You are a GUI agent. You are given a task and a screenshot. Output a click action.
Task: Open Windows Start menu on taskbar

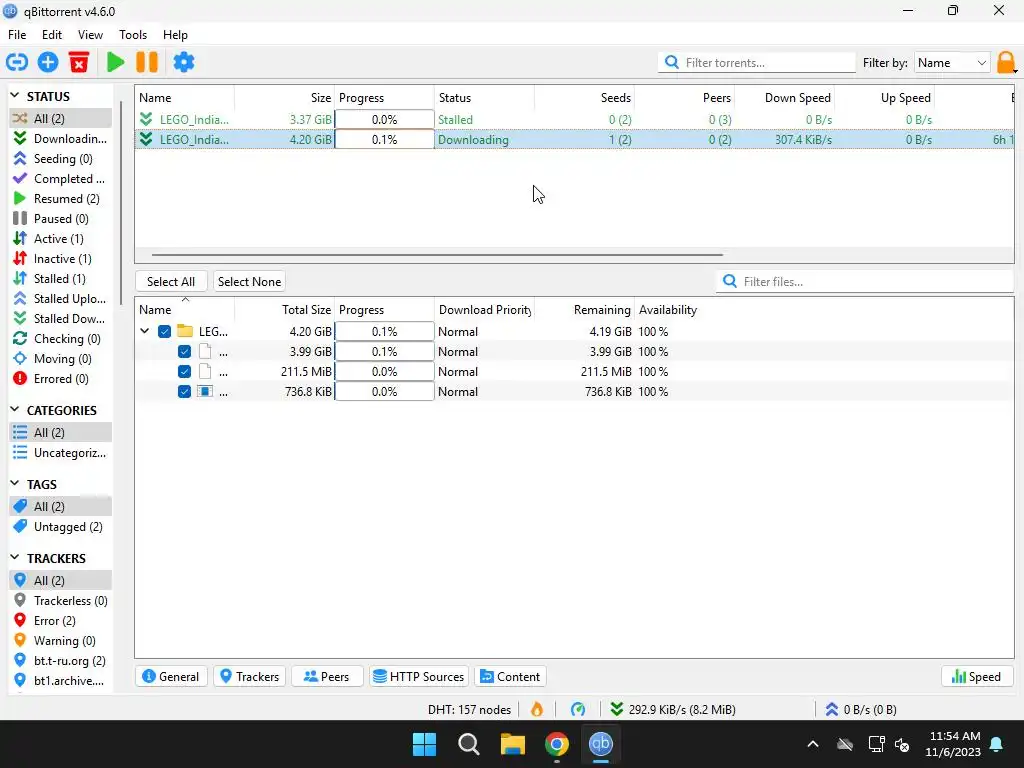pyautogui.click(x=424, y=744)
